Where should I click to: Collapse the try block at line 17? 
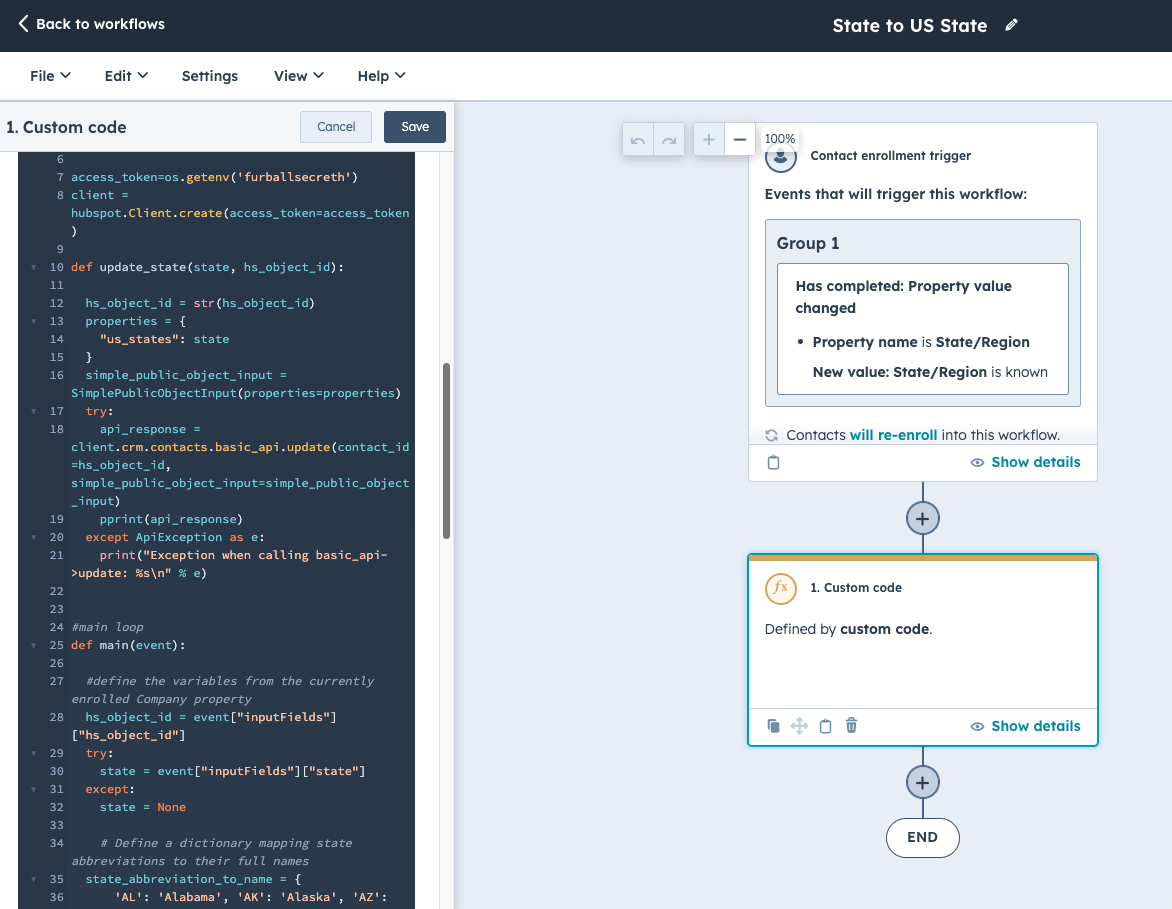click(34, 411)
